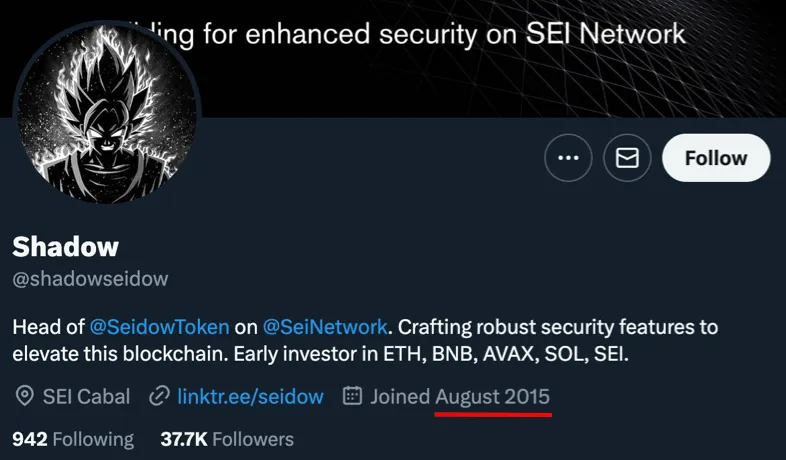This screenshot has width=786, height=460.
Task: Click the SEI Cabal location text
Action: pos(86,396)
